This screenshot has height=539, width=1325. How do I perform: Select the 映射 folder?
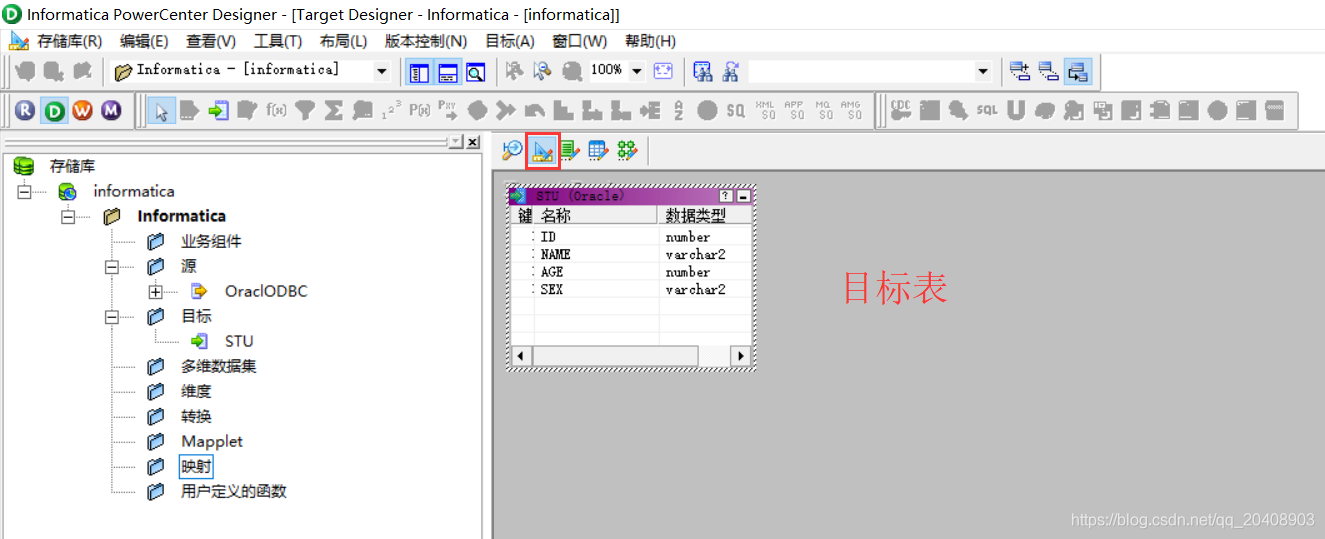click(196, 466)
